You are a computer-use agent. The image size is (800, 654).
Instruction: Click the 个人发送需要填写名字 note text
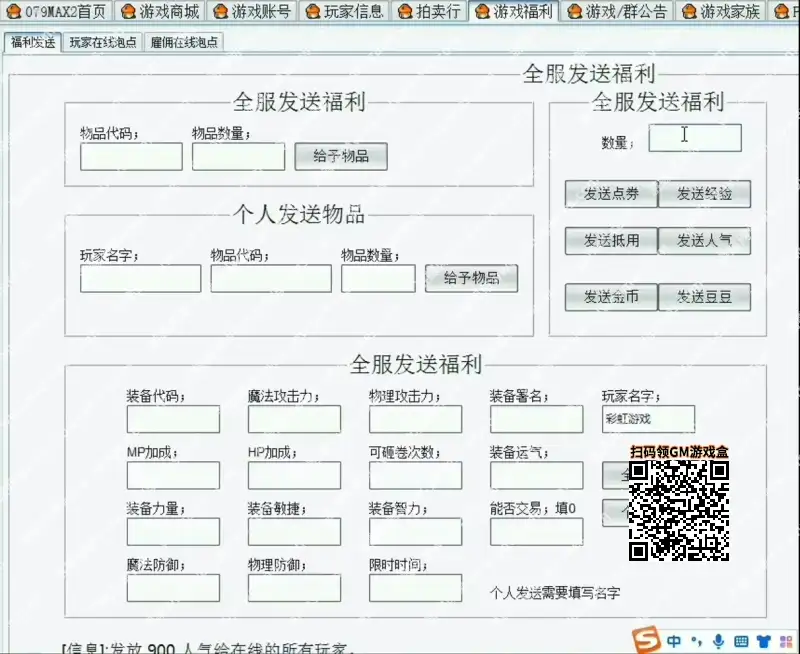555,593
